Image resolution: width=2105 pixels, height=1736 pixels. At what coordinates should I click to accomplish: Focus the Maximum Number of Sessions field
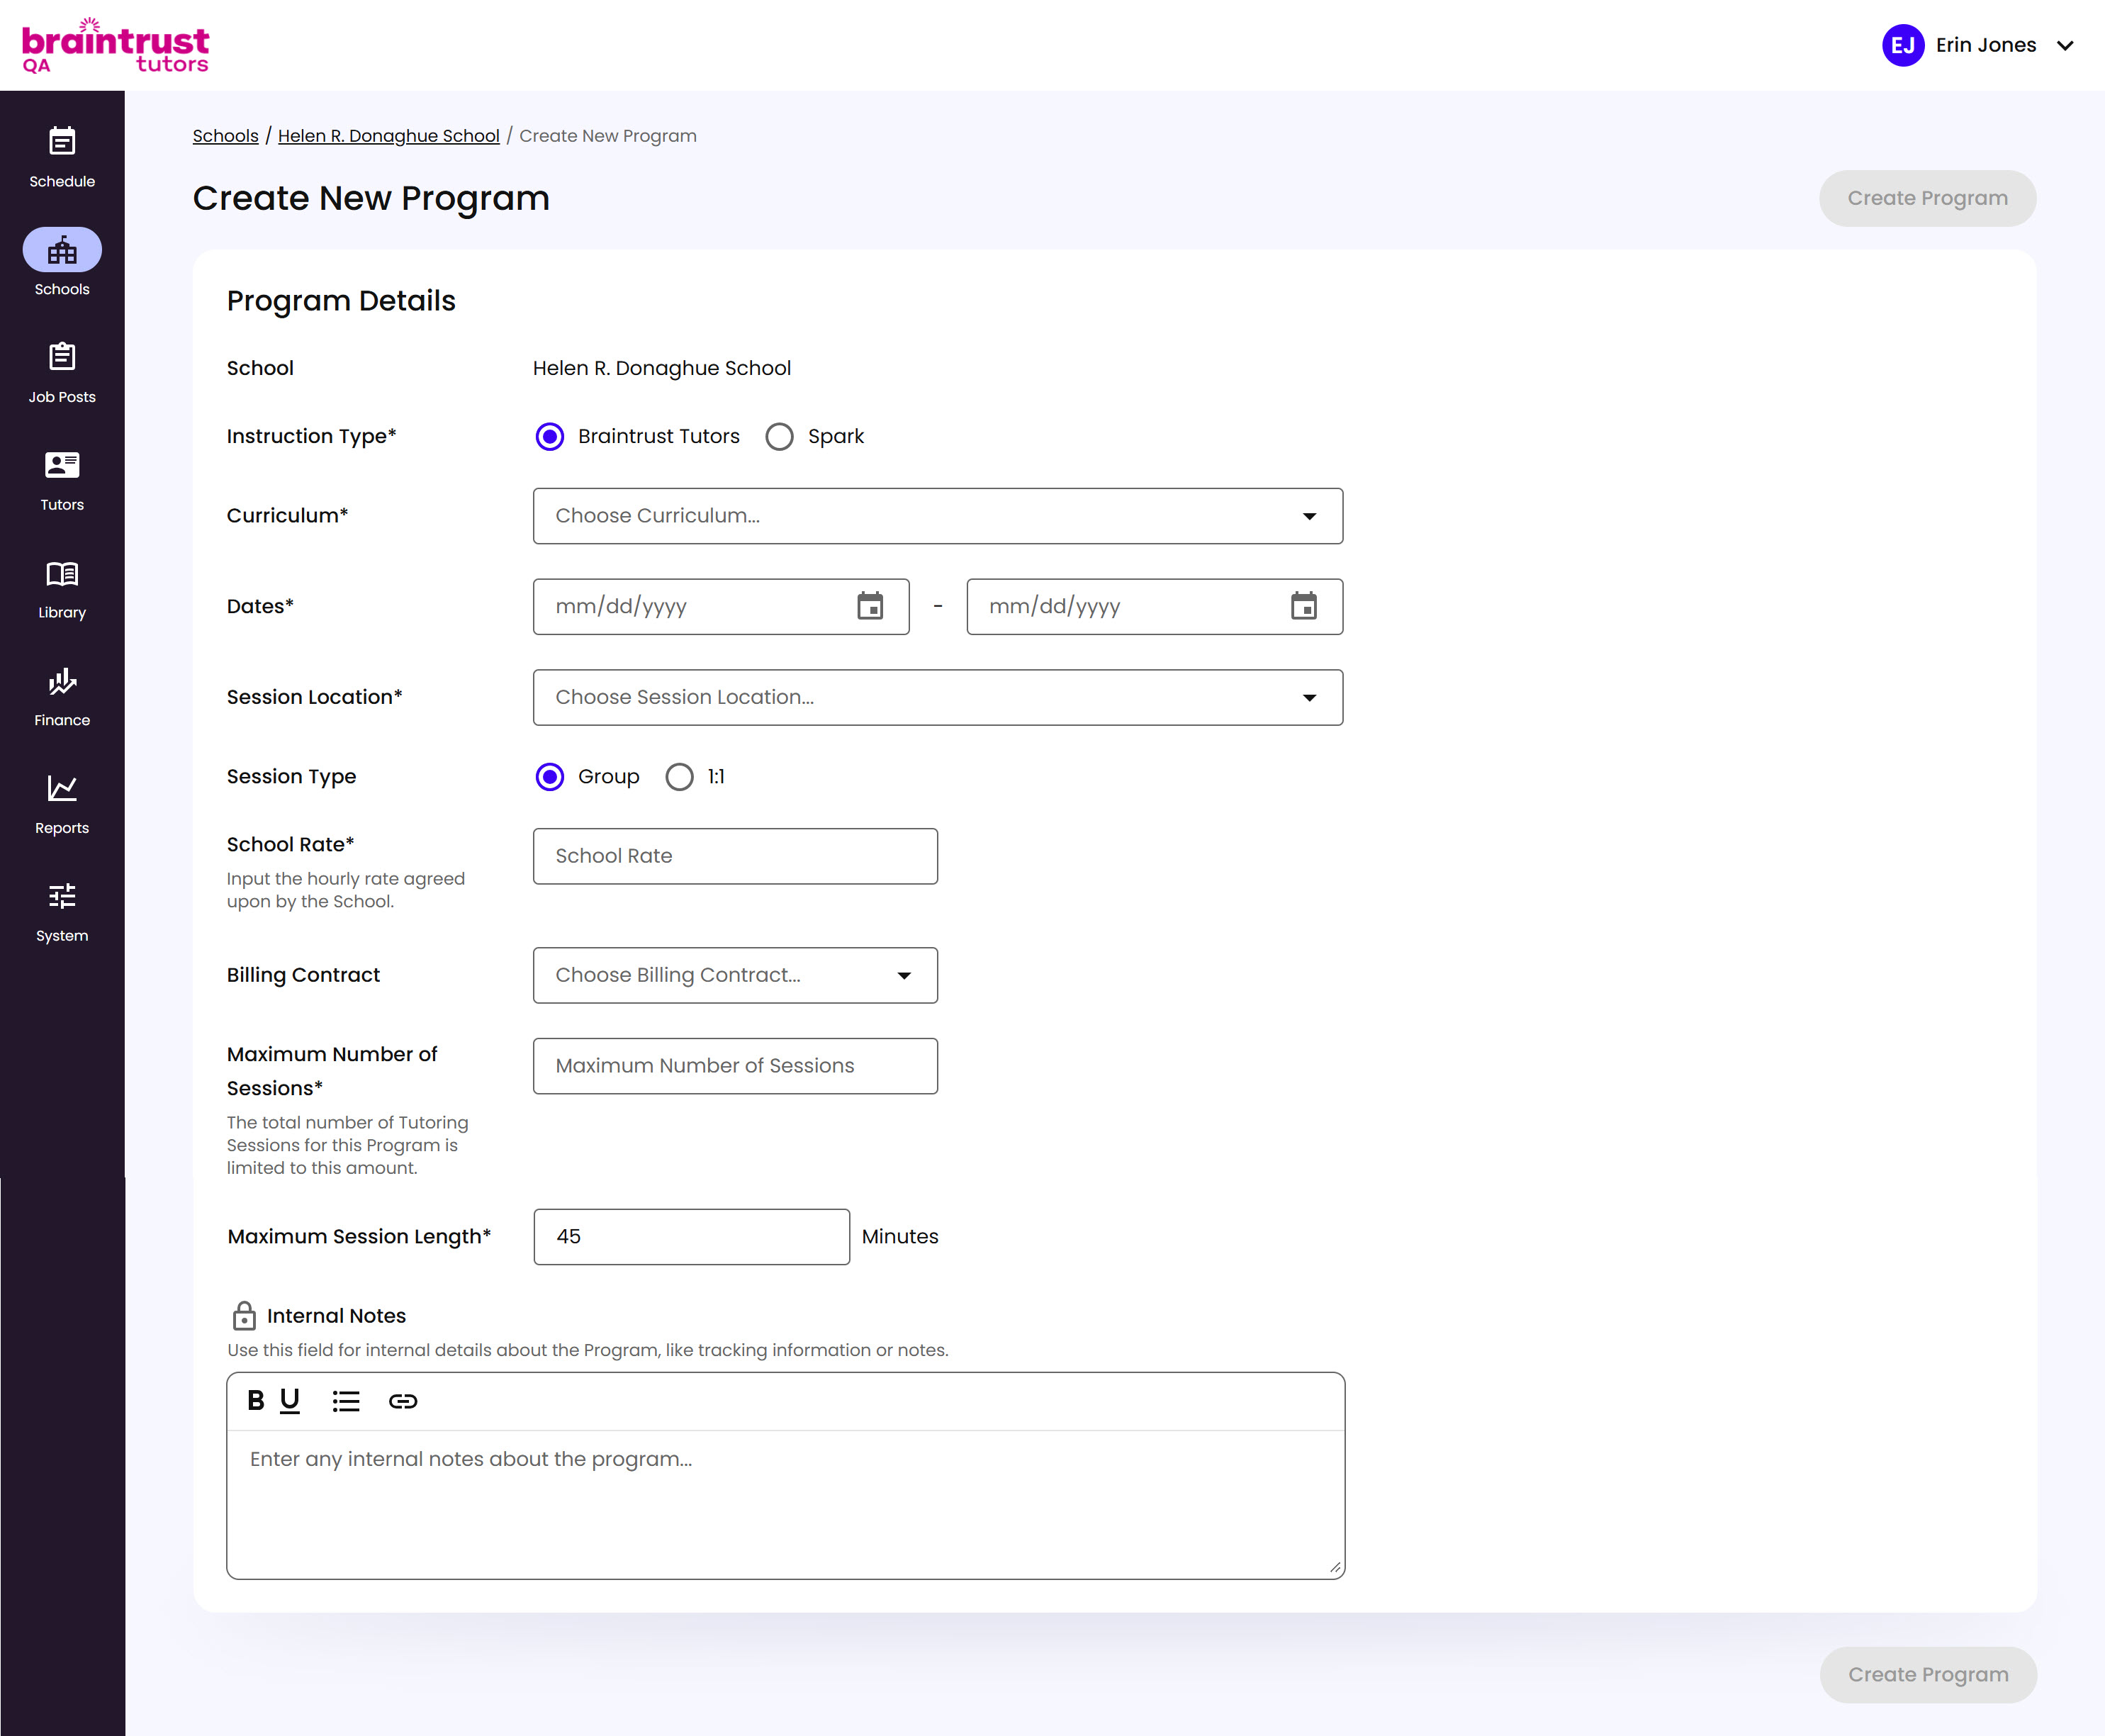pyautogui.click(x=735, y=1066)
